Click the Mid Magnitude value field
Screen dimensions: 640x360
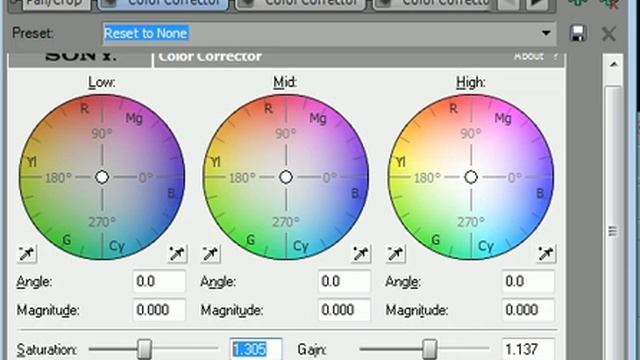pos(344,310)
